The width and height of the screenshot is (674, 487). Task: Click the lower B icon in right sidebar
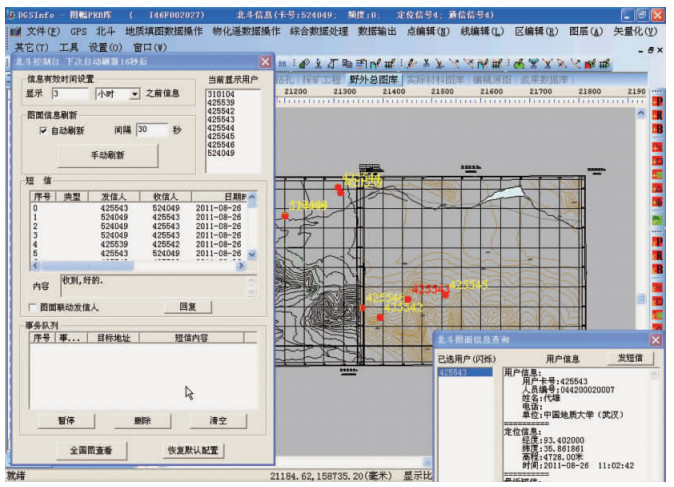tap(658, 270)
